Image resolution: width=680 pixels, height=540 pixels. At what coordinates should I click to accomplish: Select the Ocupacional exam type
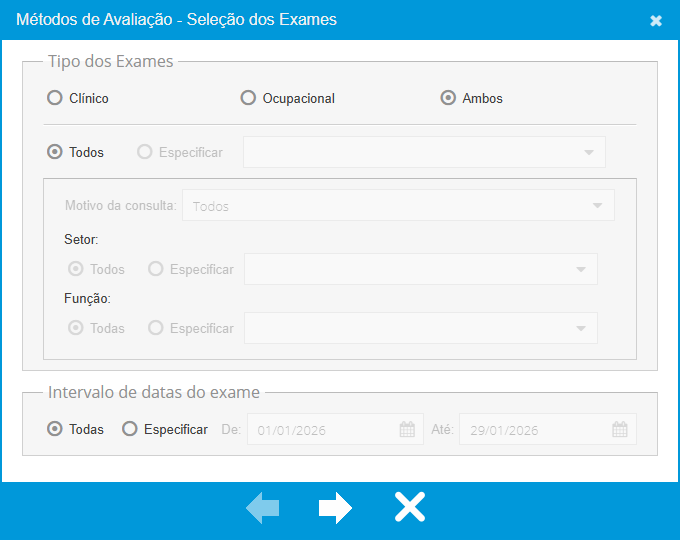[248, 98]
